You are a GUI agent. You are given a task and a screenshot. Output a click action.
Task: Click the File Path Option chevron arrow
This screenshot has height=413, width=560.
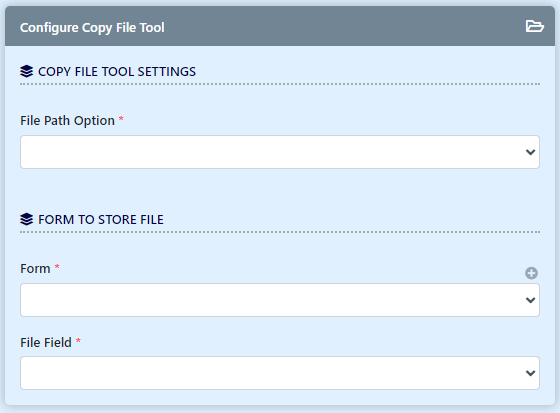click(530, 152)
